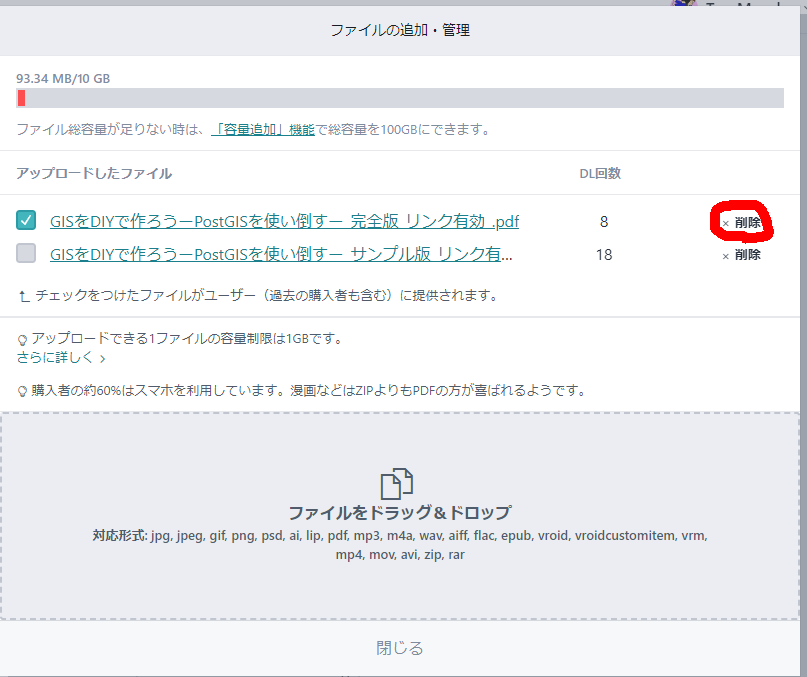Click the ファイルをドラッグ＆ドロップ upload text
The image size is (807, 677).
(x=400, y=513)
